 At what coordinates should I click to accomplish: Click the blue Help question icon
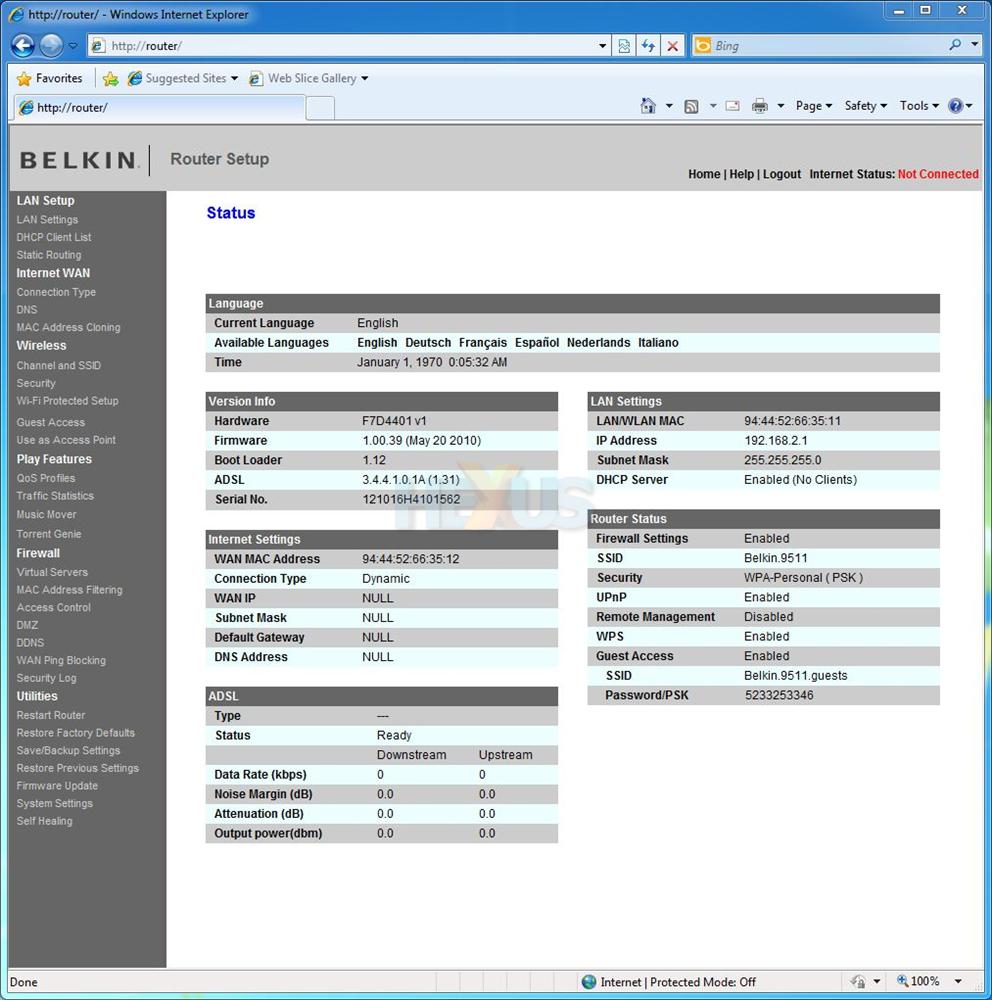tap(955, 106)
